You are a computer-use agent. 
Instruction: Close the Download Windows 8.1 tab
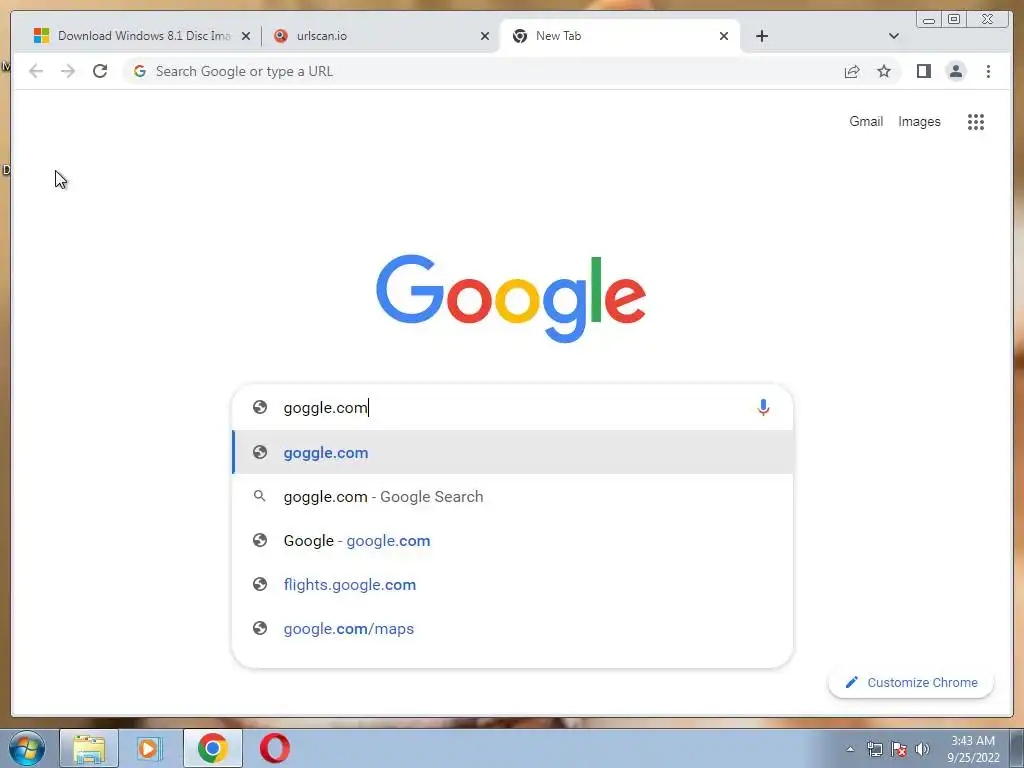coord(246,36)
